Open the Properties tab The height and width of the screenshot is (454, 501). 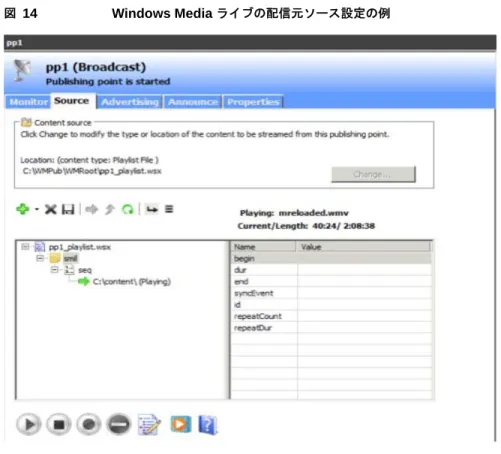253,102
